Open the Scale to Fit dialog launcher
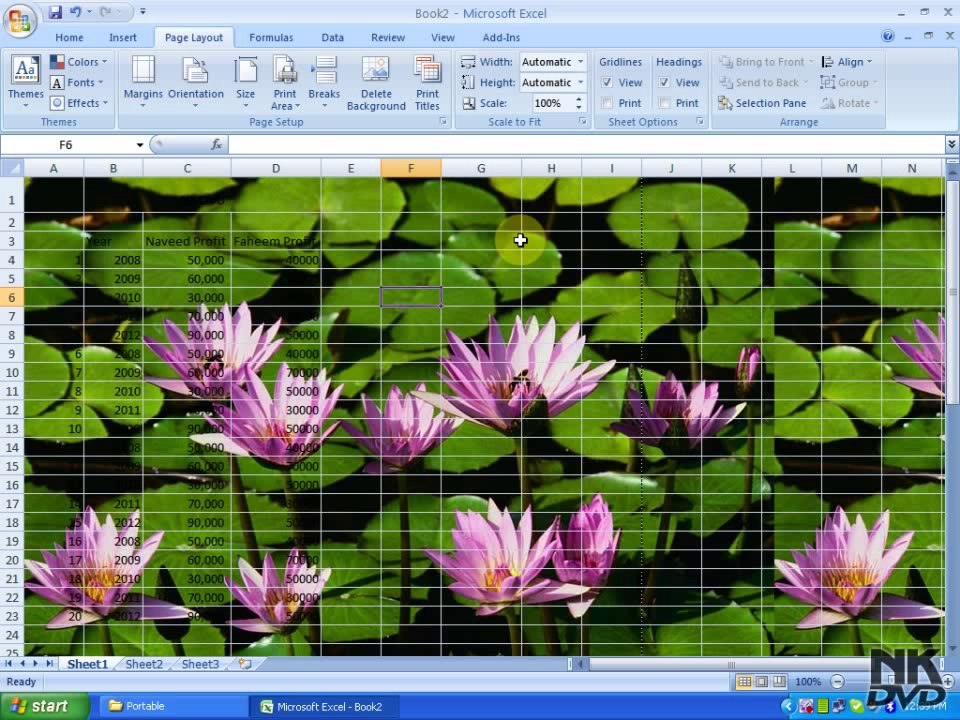This screenshot has width=960, height=720. [x=583, y=122]
